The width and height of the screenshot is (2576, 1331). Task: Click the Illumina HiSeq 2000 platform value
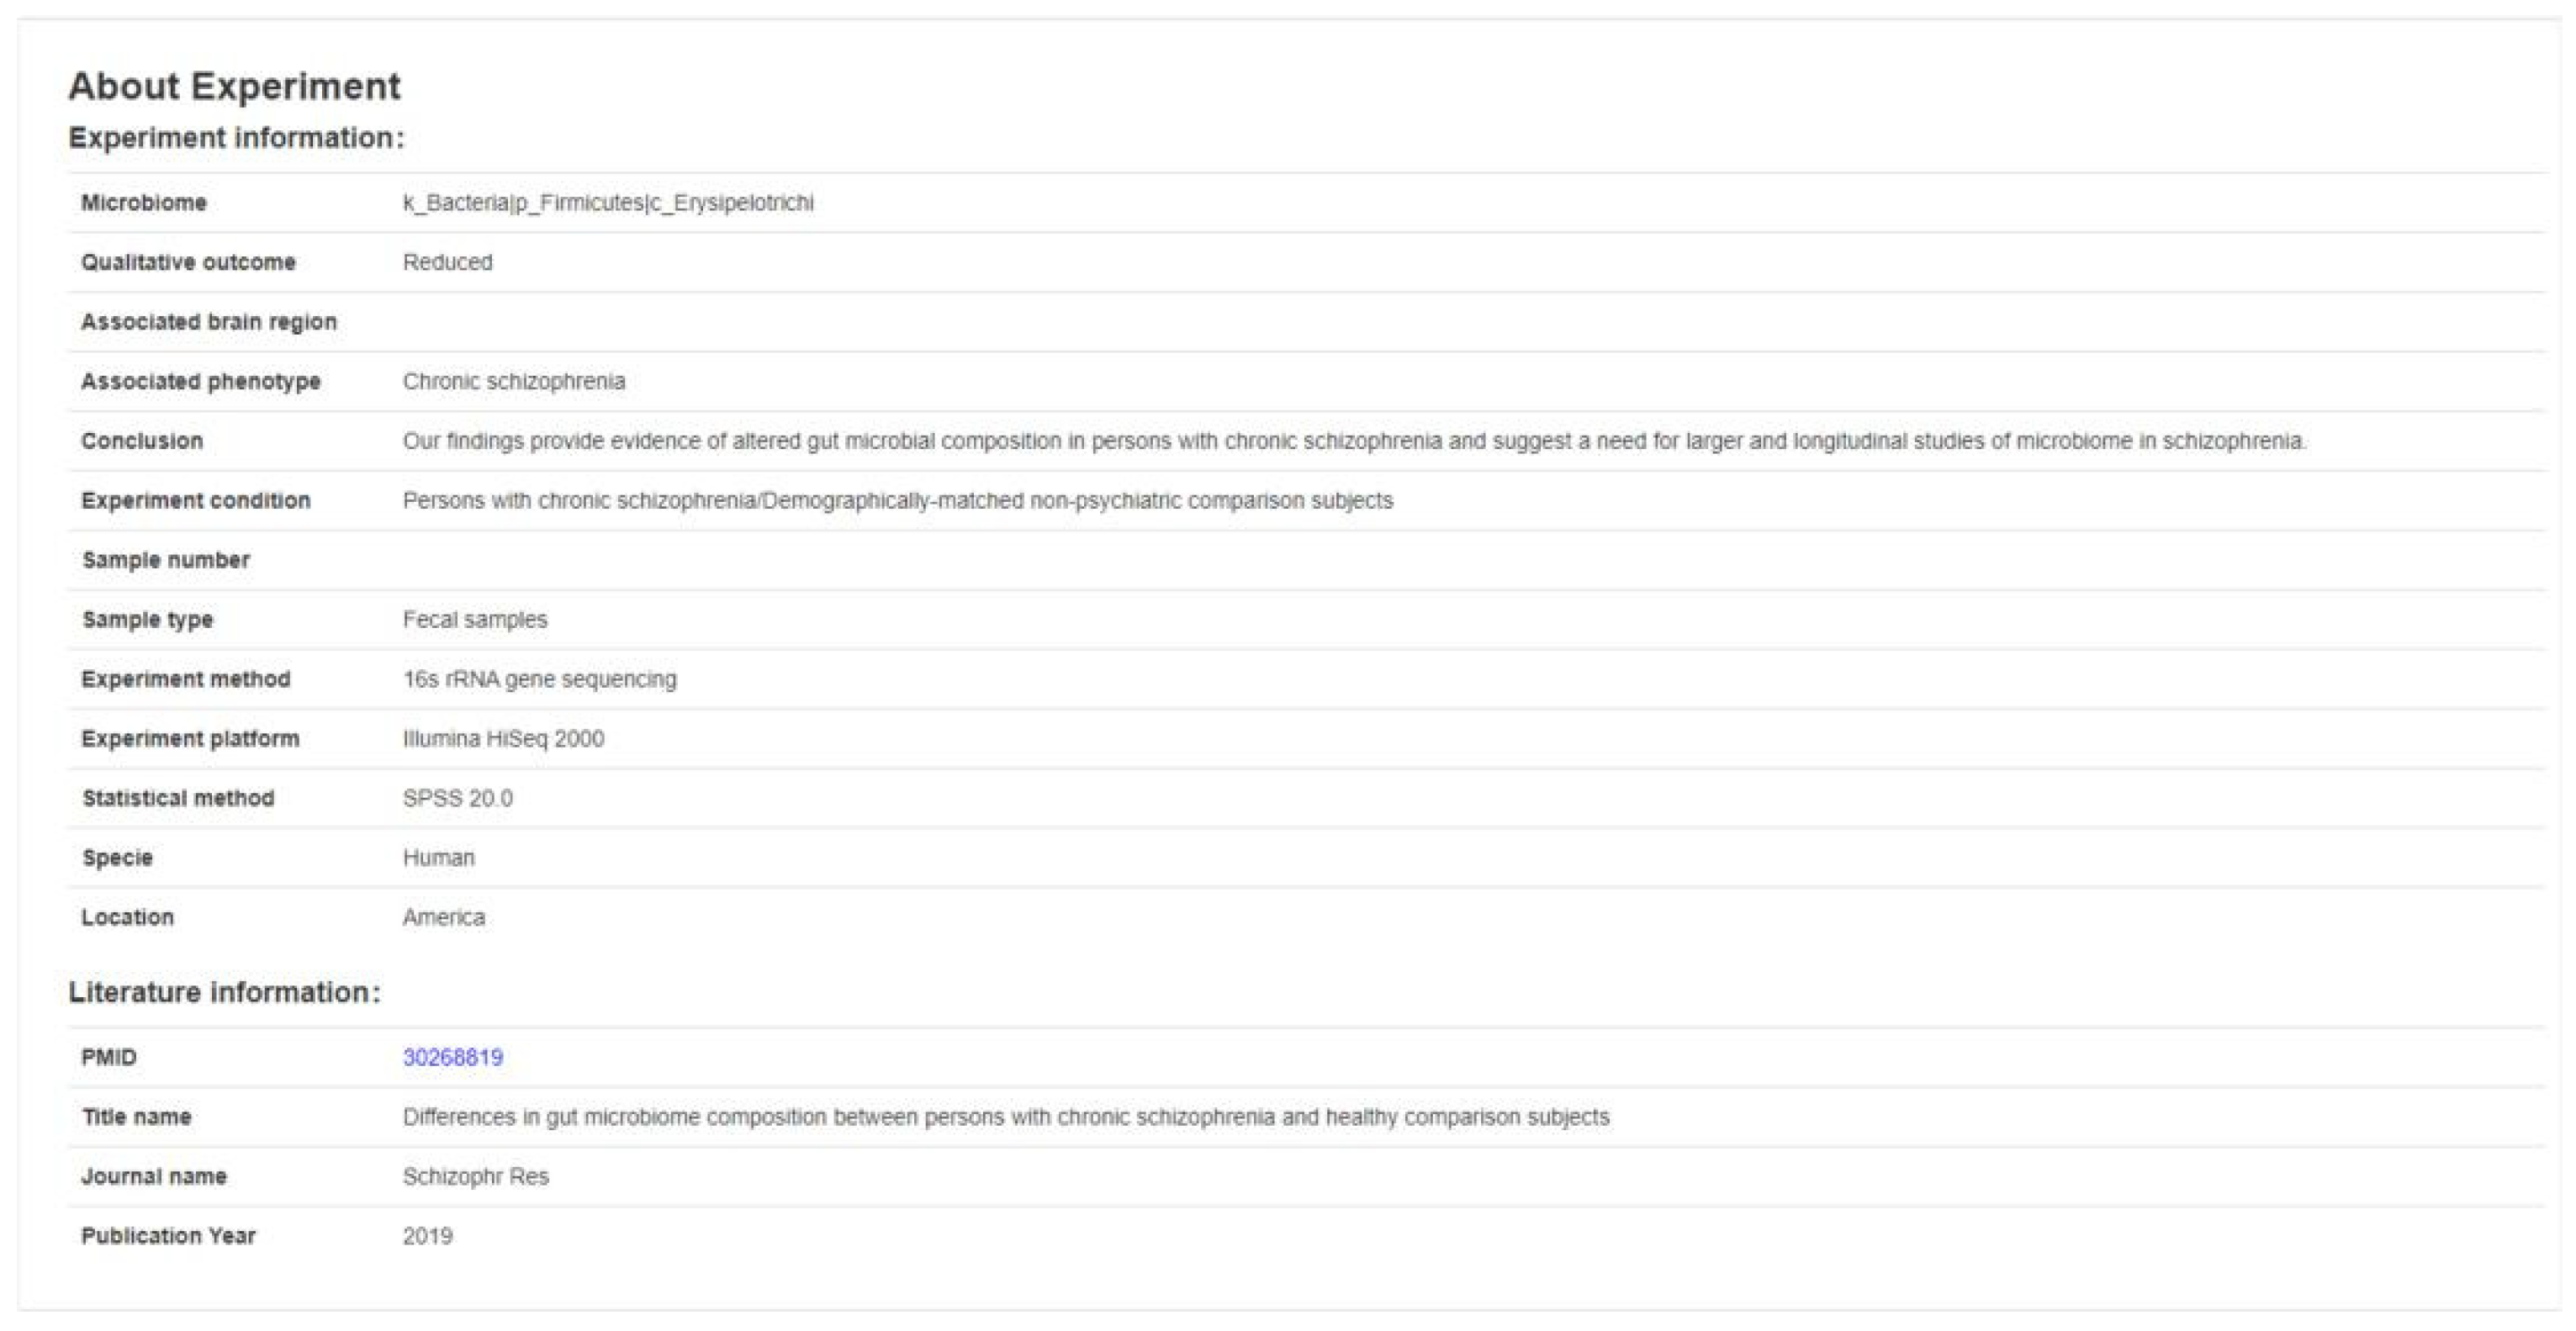point(503,738)
